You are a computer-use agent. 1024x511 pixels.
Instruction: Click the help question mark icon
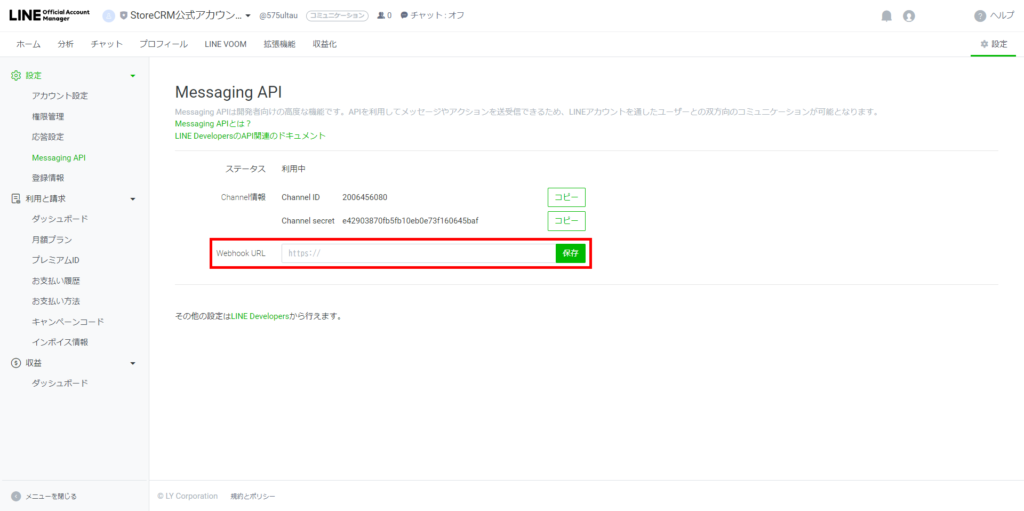980,16
